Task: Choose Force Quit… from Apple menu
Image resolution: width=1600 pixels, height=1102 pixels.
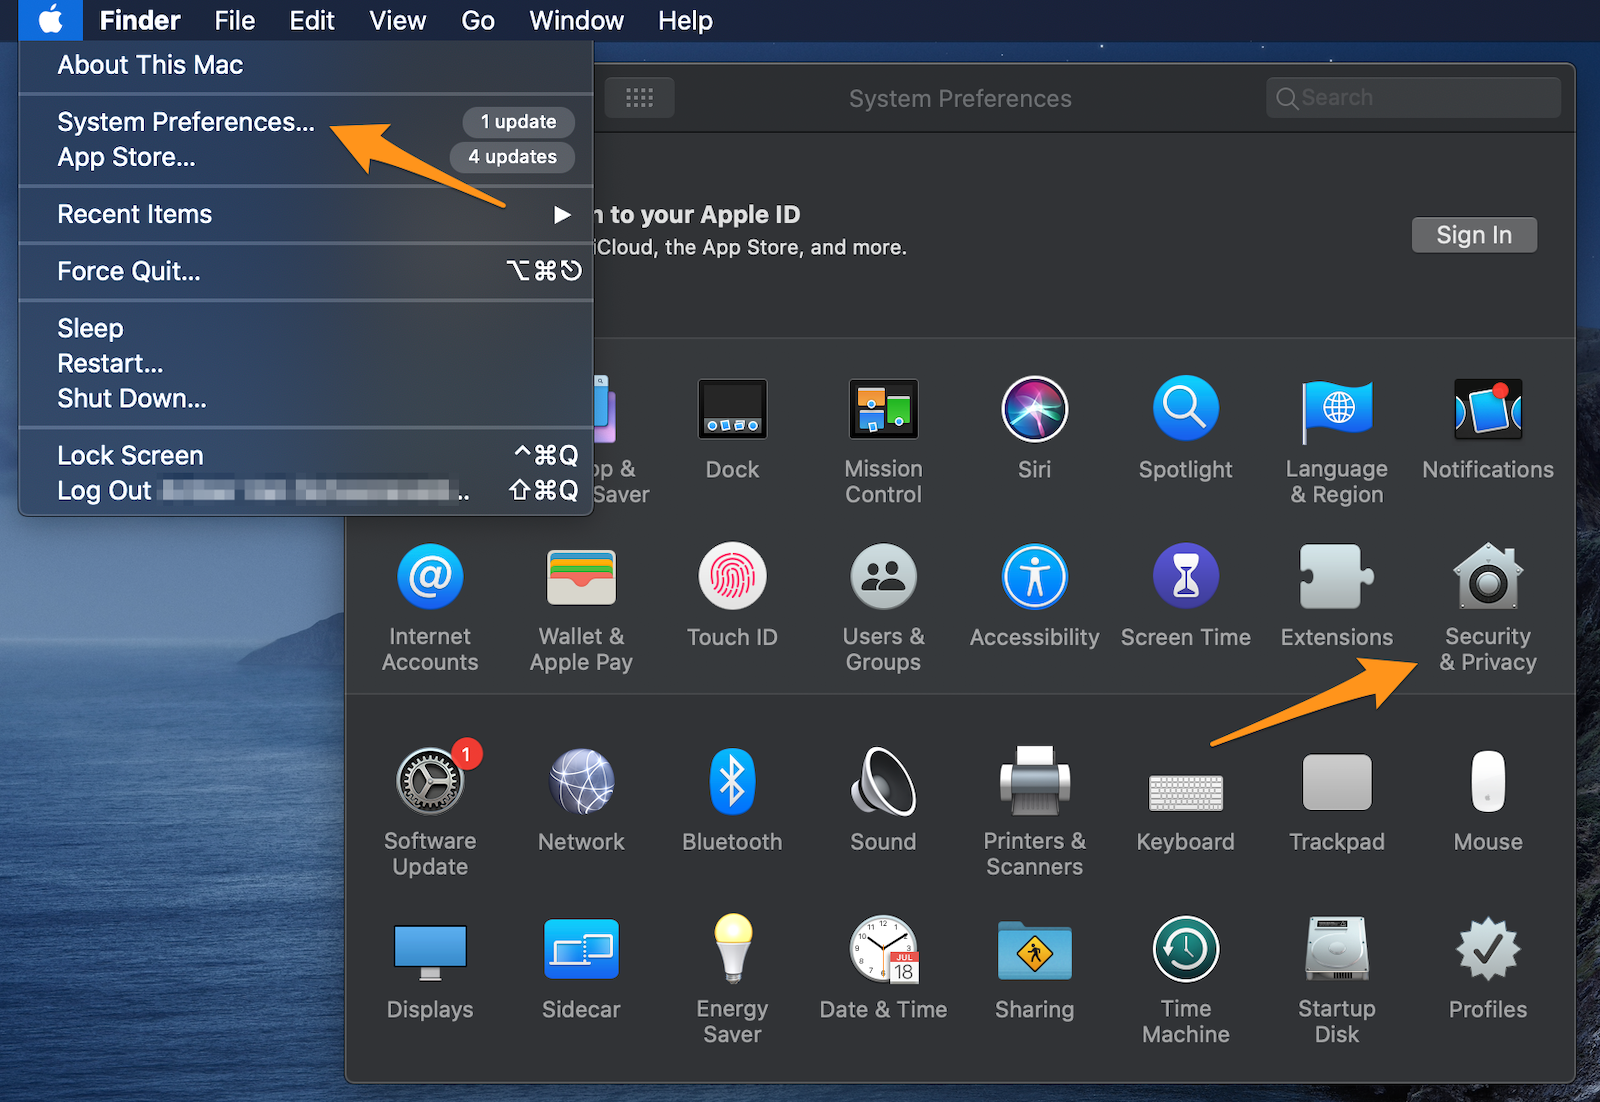Action: 306,271
